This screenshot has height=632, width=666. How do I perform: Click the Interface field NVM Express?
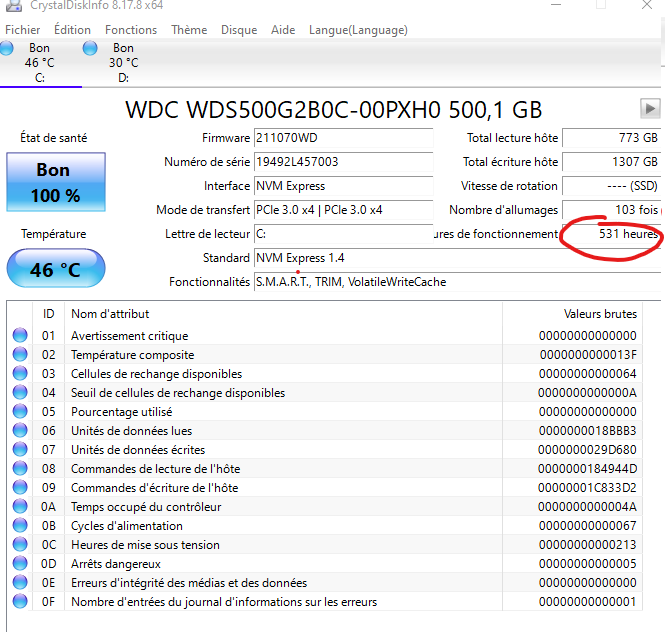coord(343,186)
